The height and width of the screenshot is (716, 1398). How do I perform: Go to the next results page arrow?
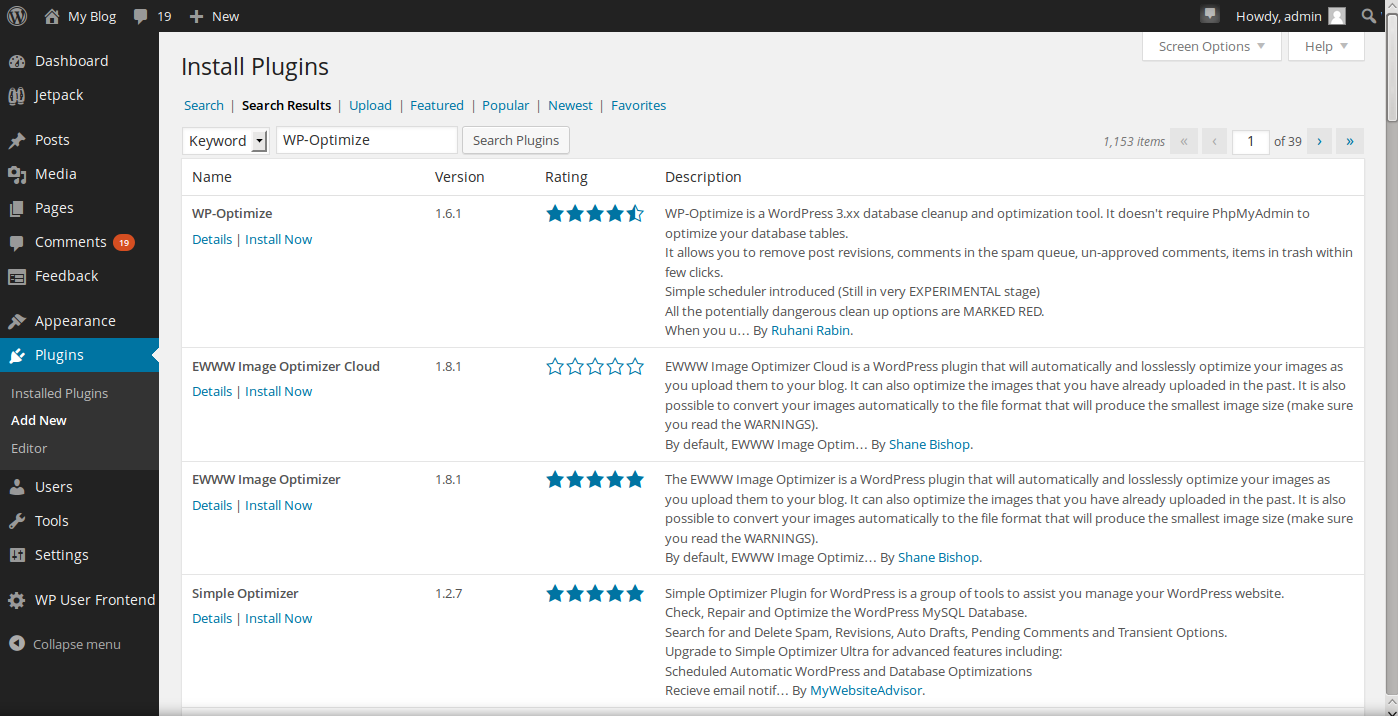1319,141
